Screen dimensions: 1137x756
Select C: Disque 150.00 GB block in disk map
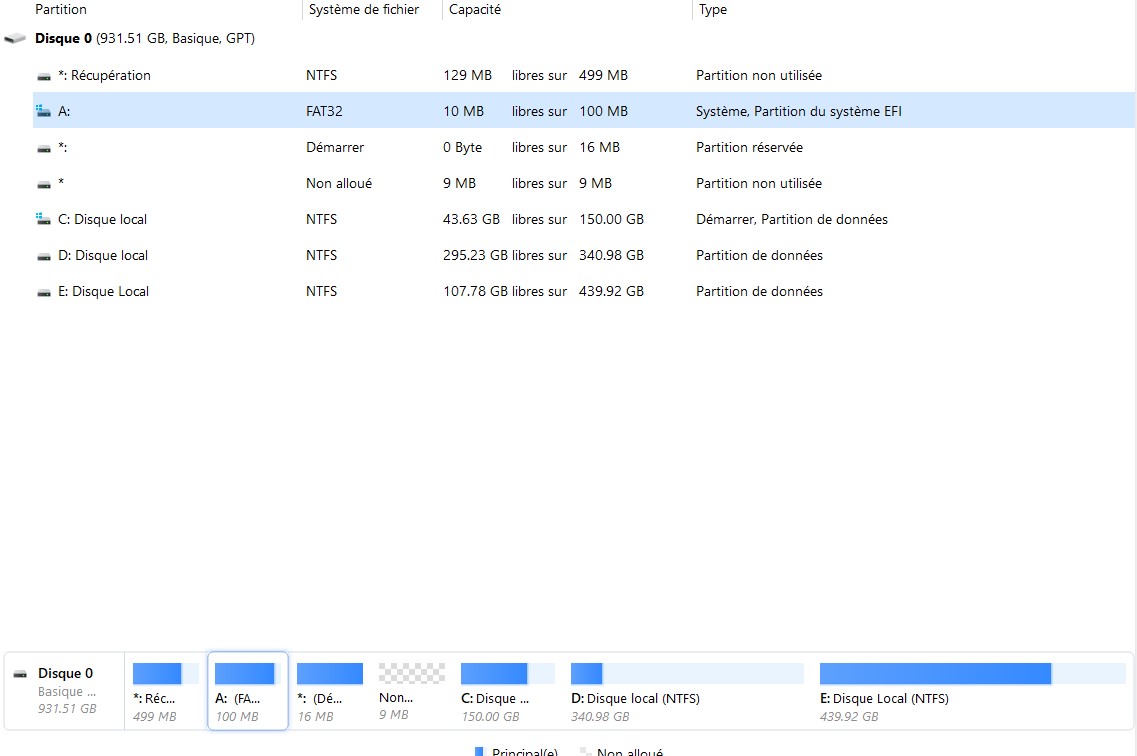[x=508, y=691]
